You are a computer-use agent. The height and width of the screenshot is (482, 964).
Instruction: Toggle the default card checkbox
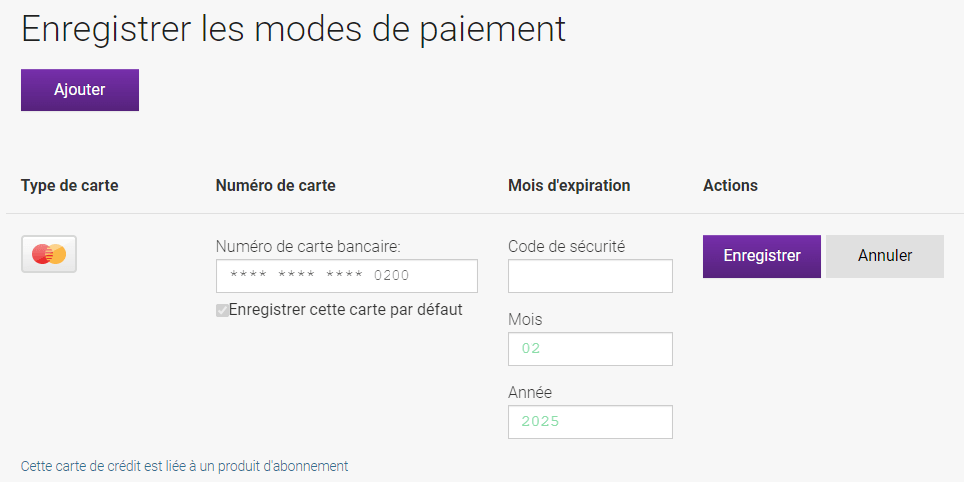point(222,310)
